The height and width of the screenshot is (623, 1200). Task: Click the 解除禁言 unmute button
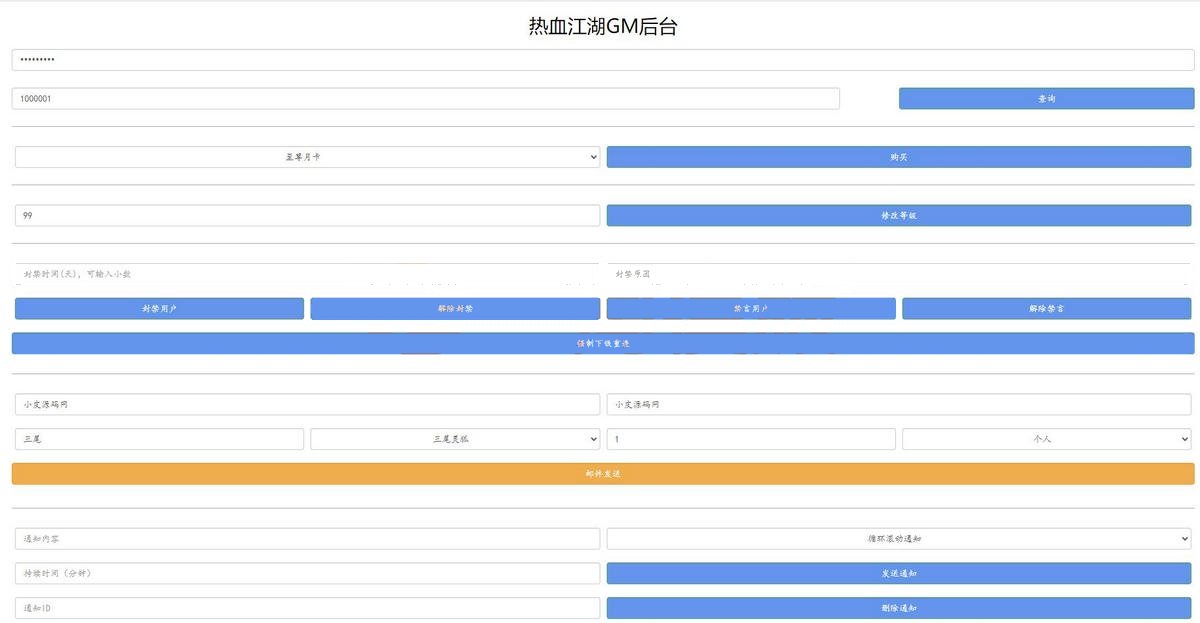[1046, 309]
